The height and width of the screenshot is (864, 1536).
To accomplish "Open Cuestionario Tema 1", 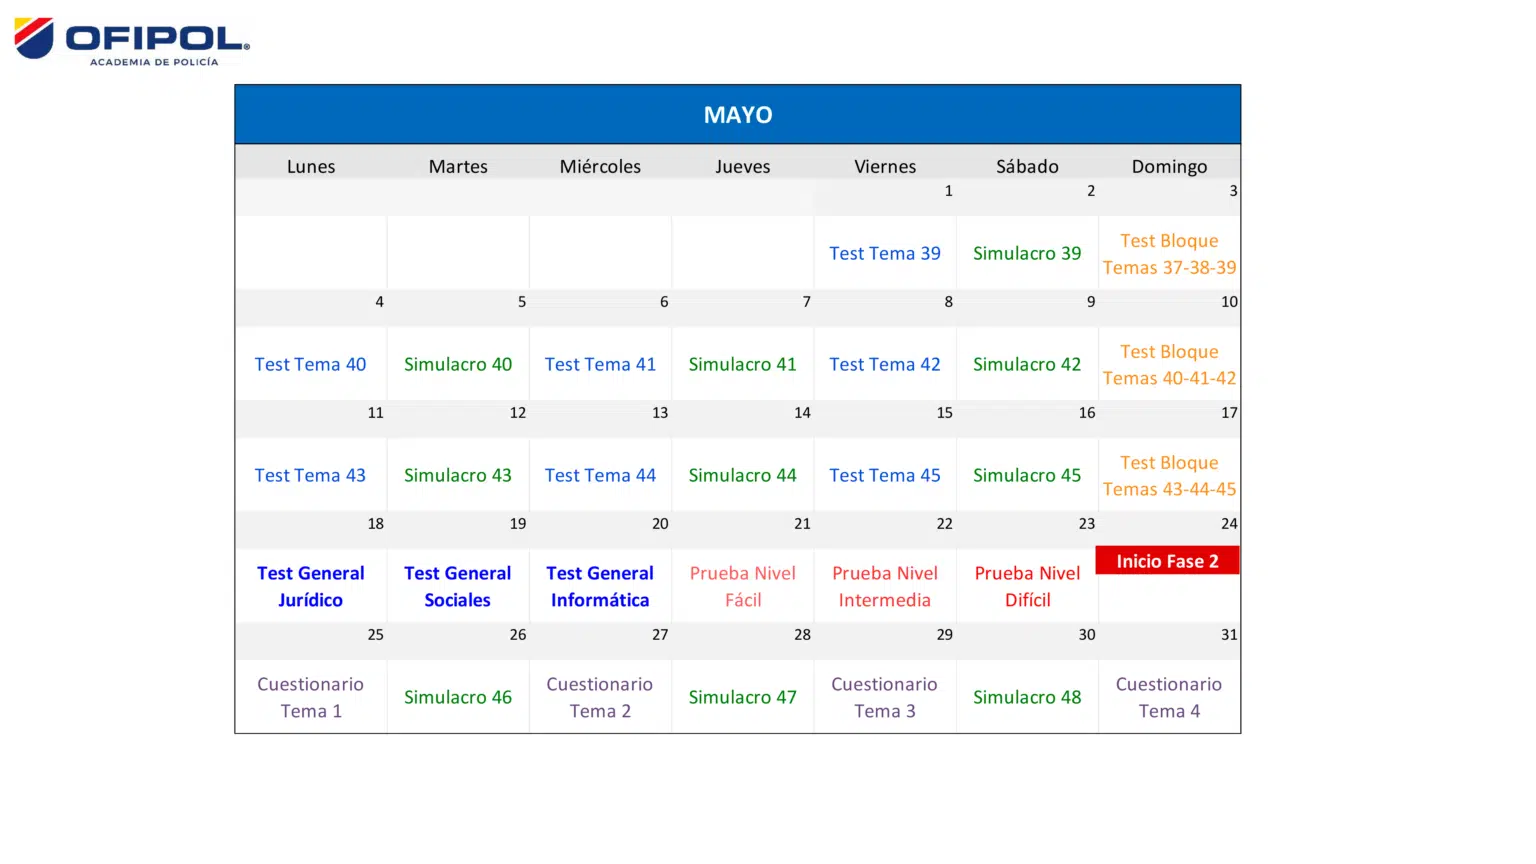I will point(310,697).
